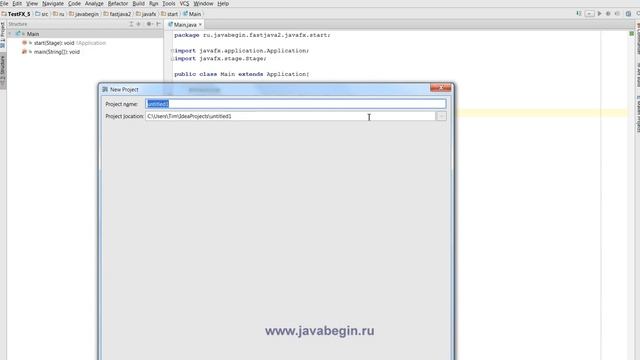
Task: Select the javafx package breadcrumb
Action: tap(146, 14)
